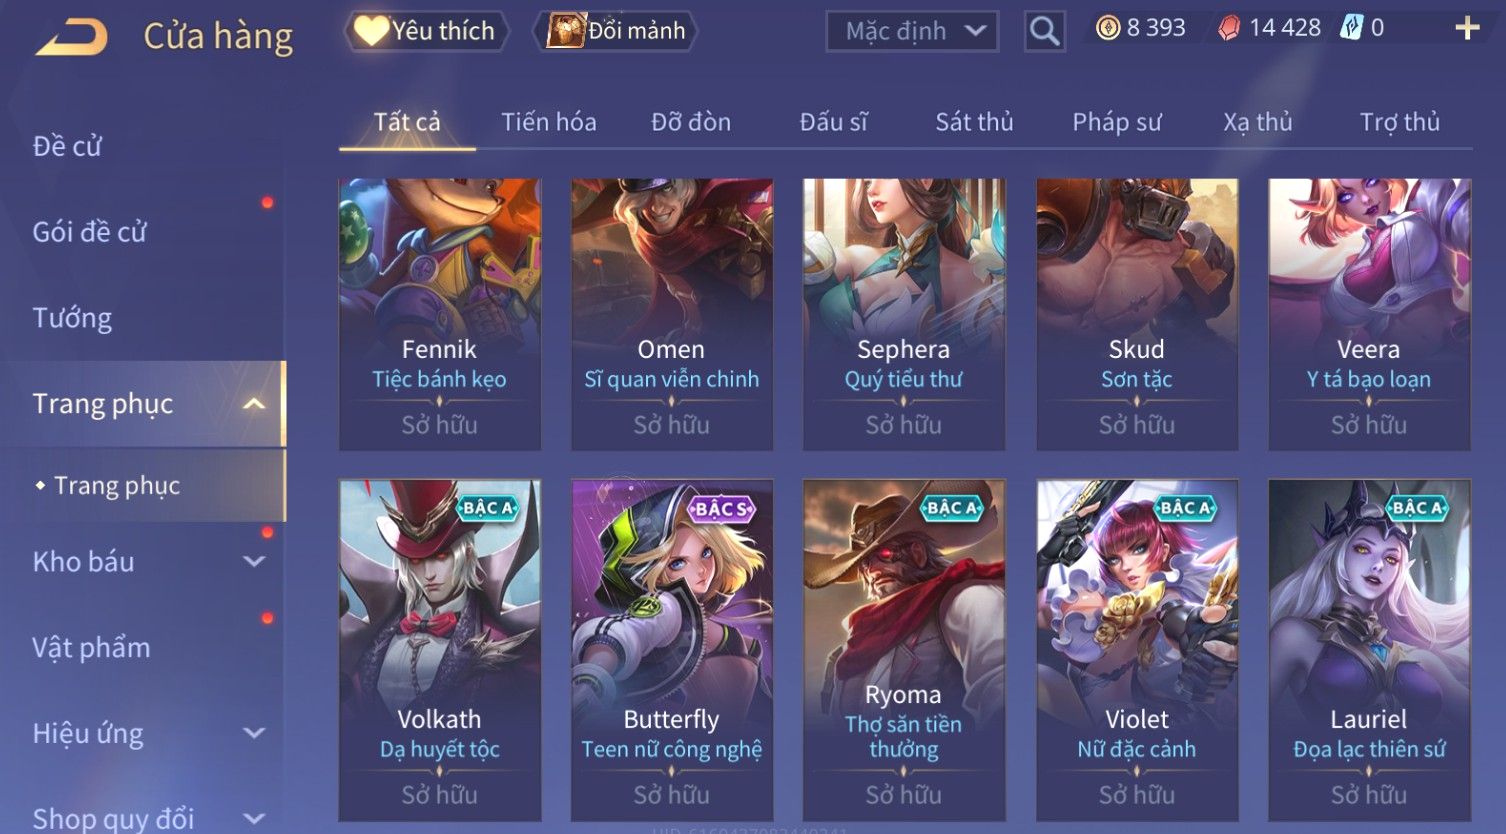This screenshot has height=834, width=1506.
Task: Select the Butterfly Teen nữ công nghệ skin
Action: point(672,650)
